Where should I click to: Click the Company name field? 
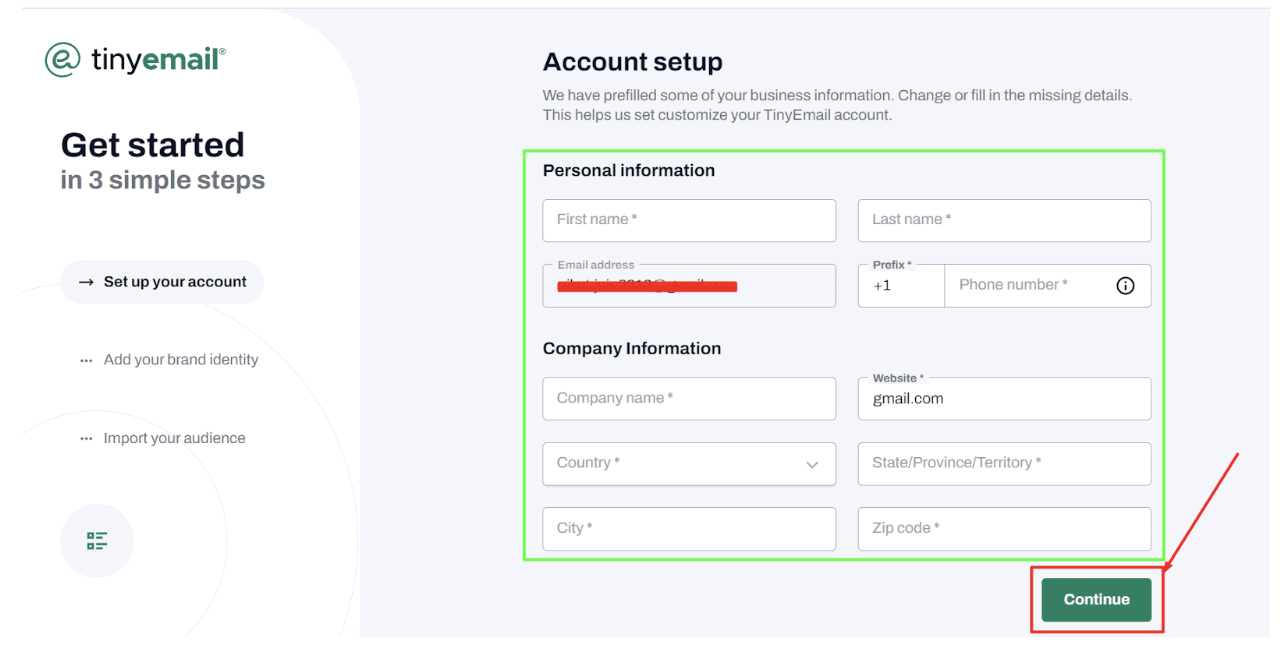click(689, 399)
